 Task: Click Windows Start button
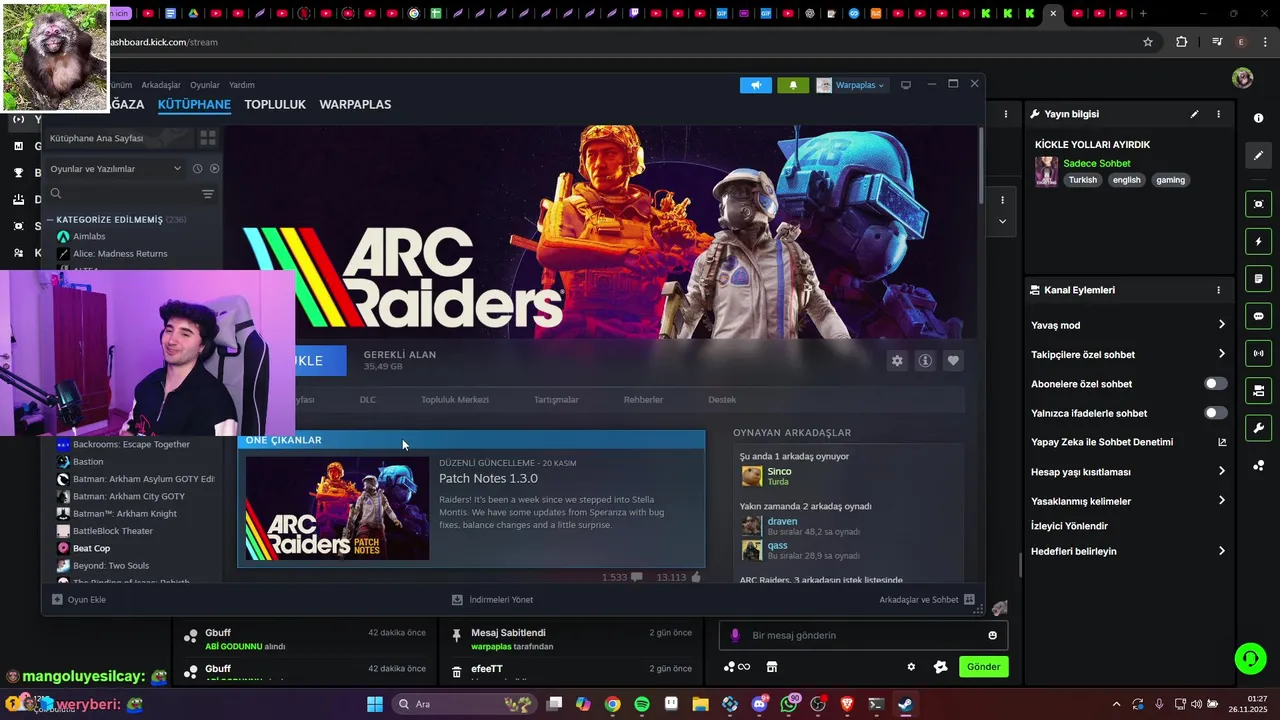375,704
